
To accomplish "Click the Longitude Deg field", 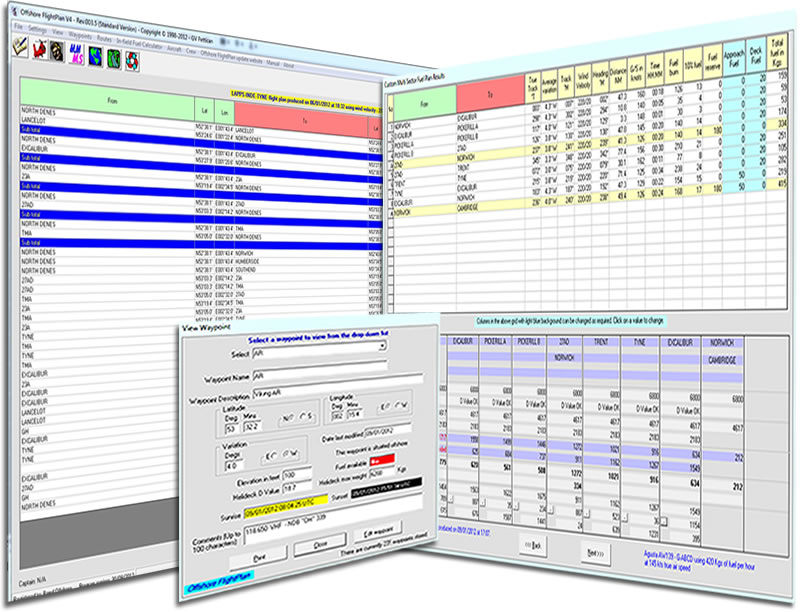I will 338,416.
